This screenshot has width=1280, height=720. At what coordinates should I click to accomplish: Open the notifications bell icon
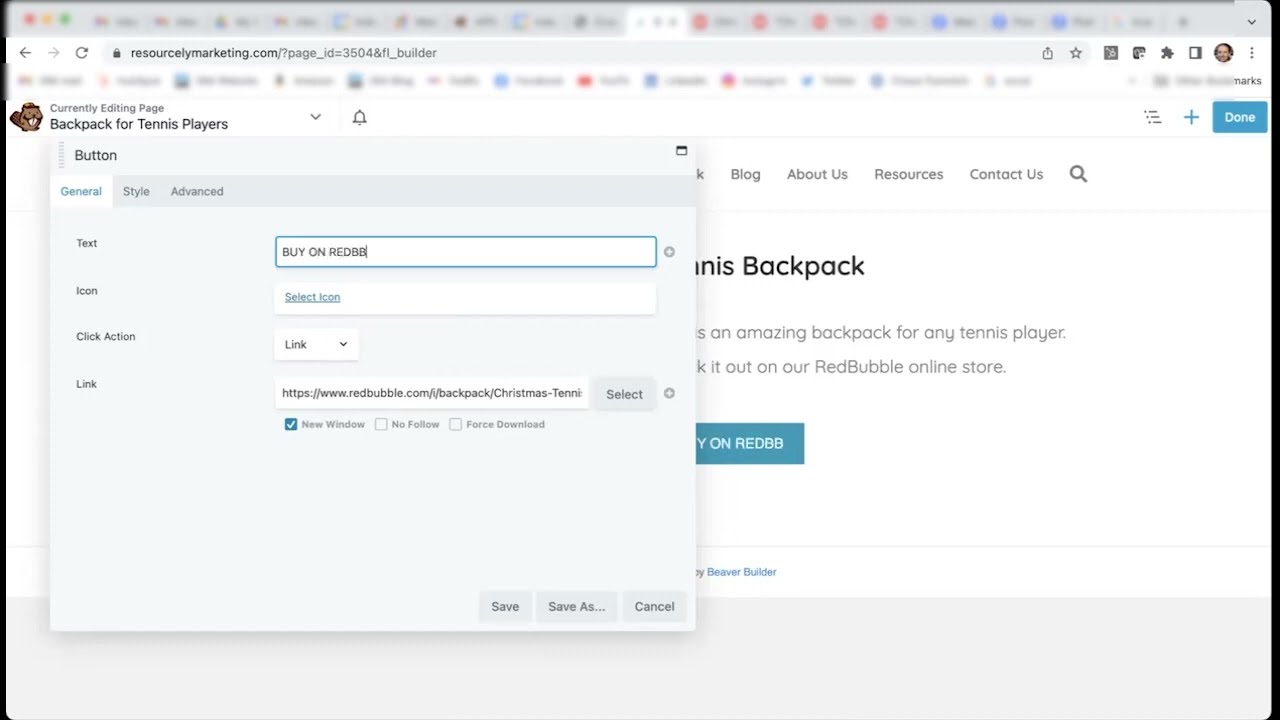[360, 117]
